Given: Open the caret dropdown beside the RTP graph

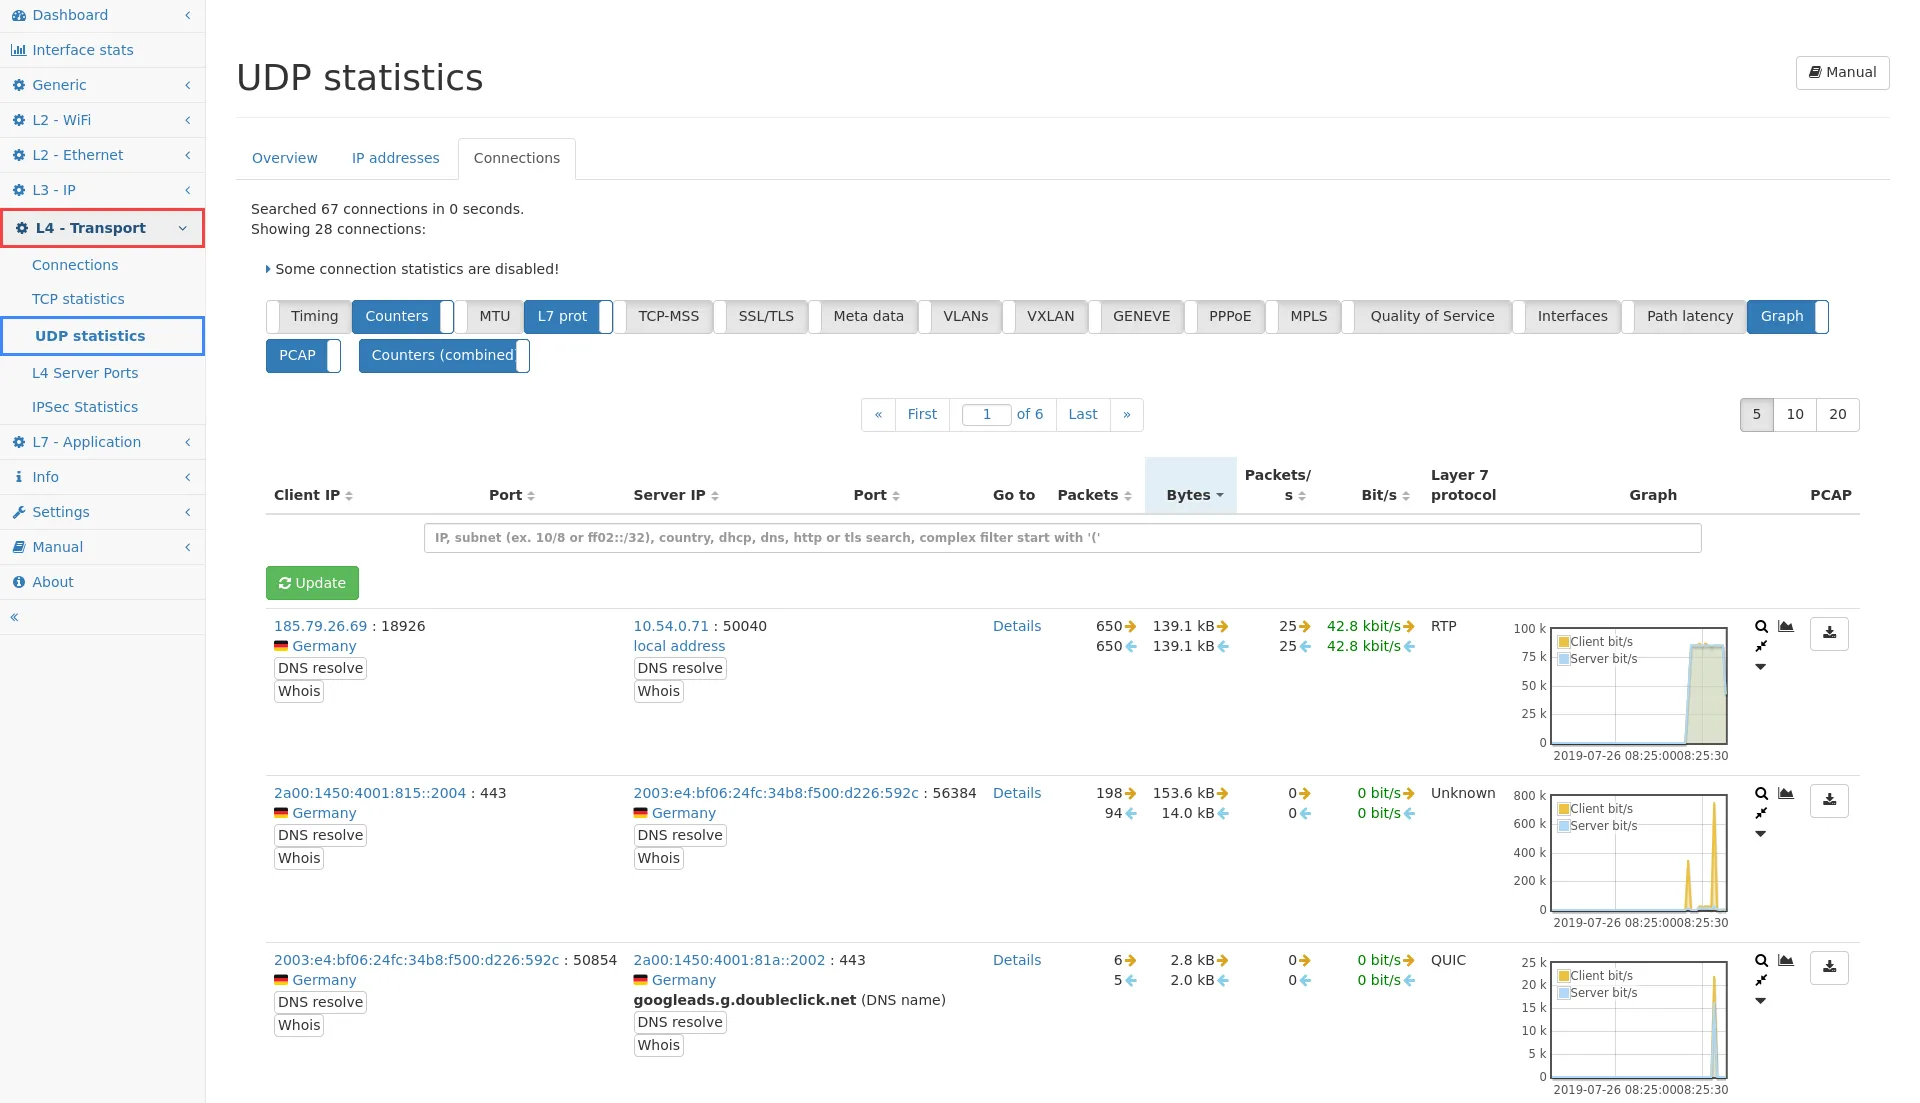Looking at the screenshot, I should click(1761, 667).
